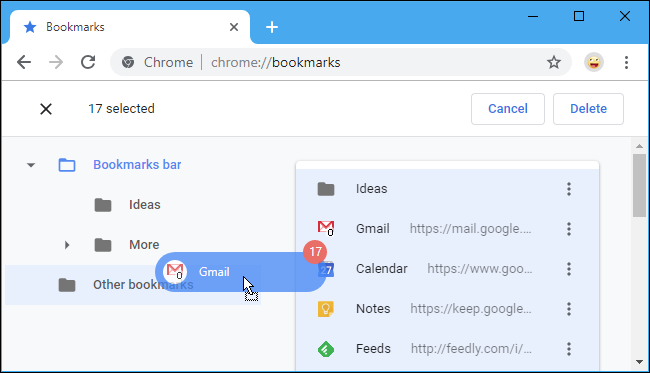
Task: Bookmark this page with the star icon
Action: pyautogui.click(x=553, y=63)
